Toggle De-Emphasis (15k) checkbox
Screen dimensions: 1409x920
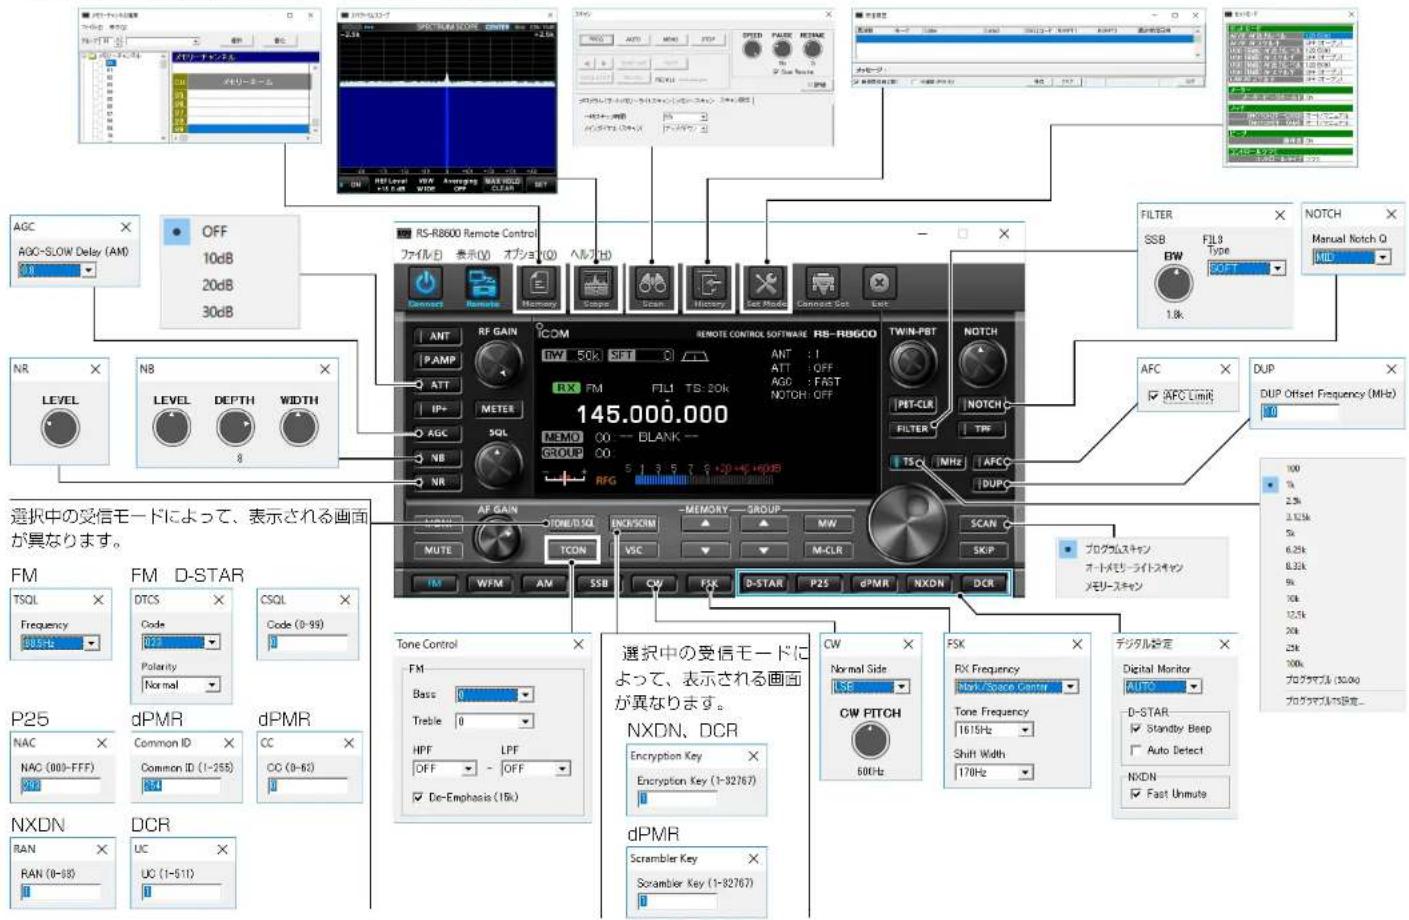pos(418,797)
